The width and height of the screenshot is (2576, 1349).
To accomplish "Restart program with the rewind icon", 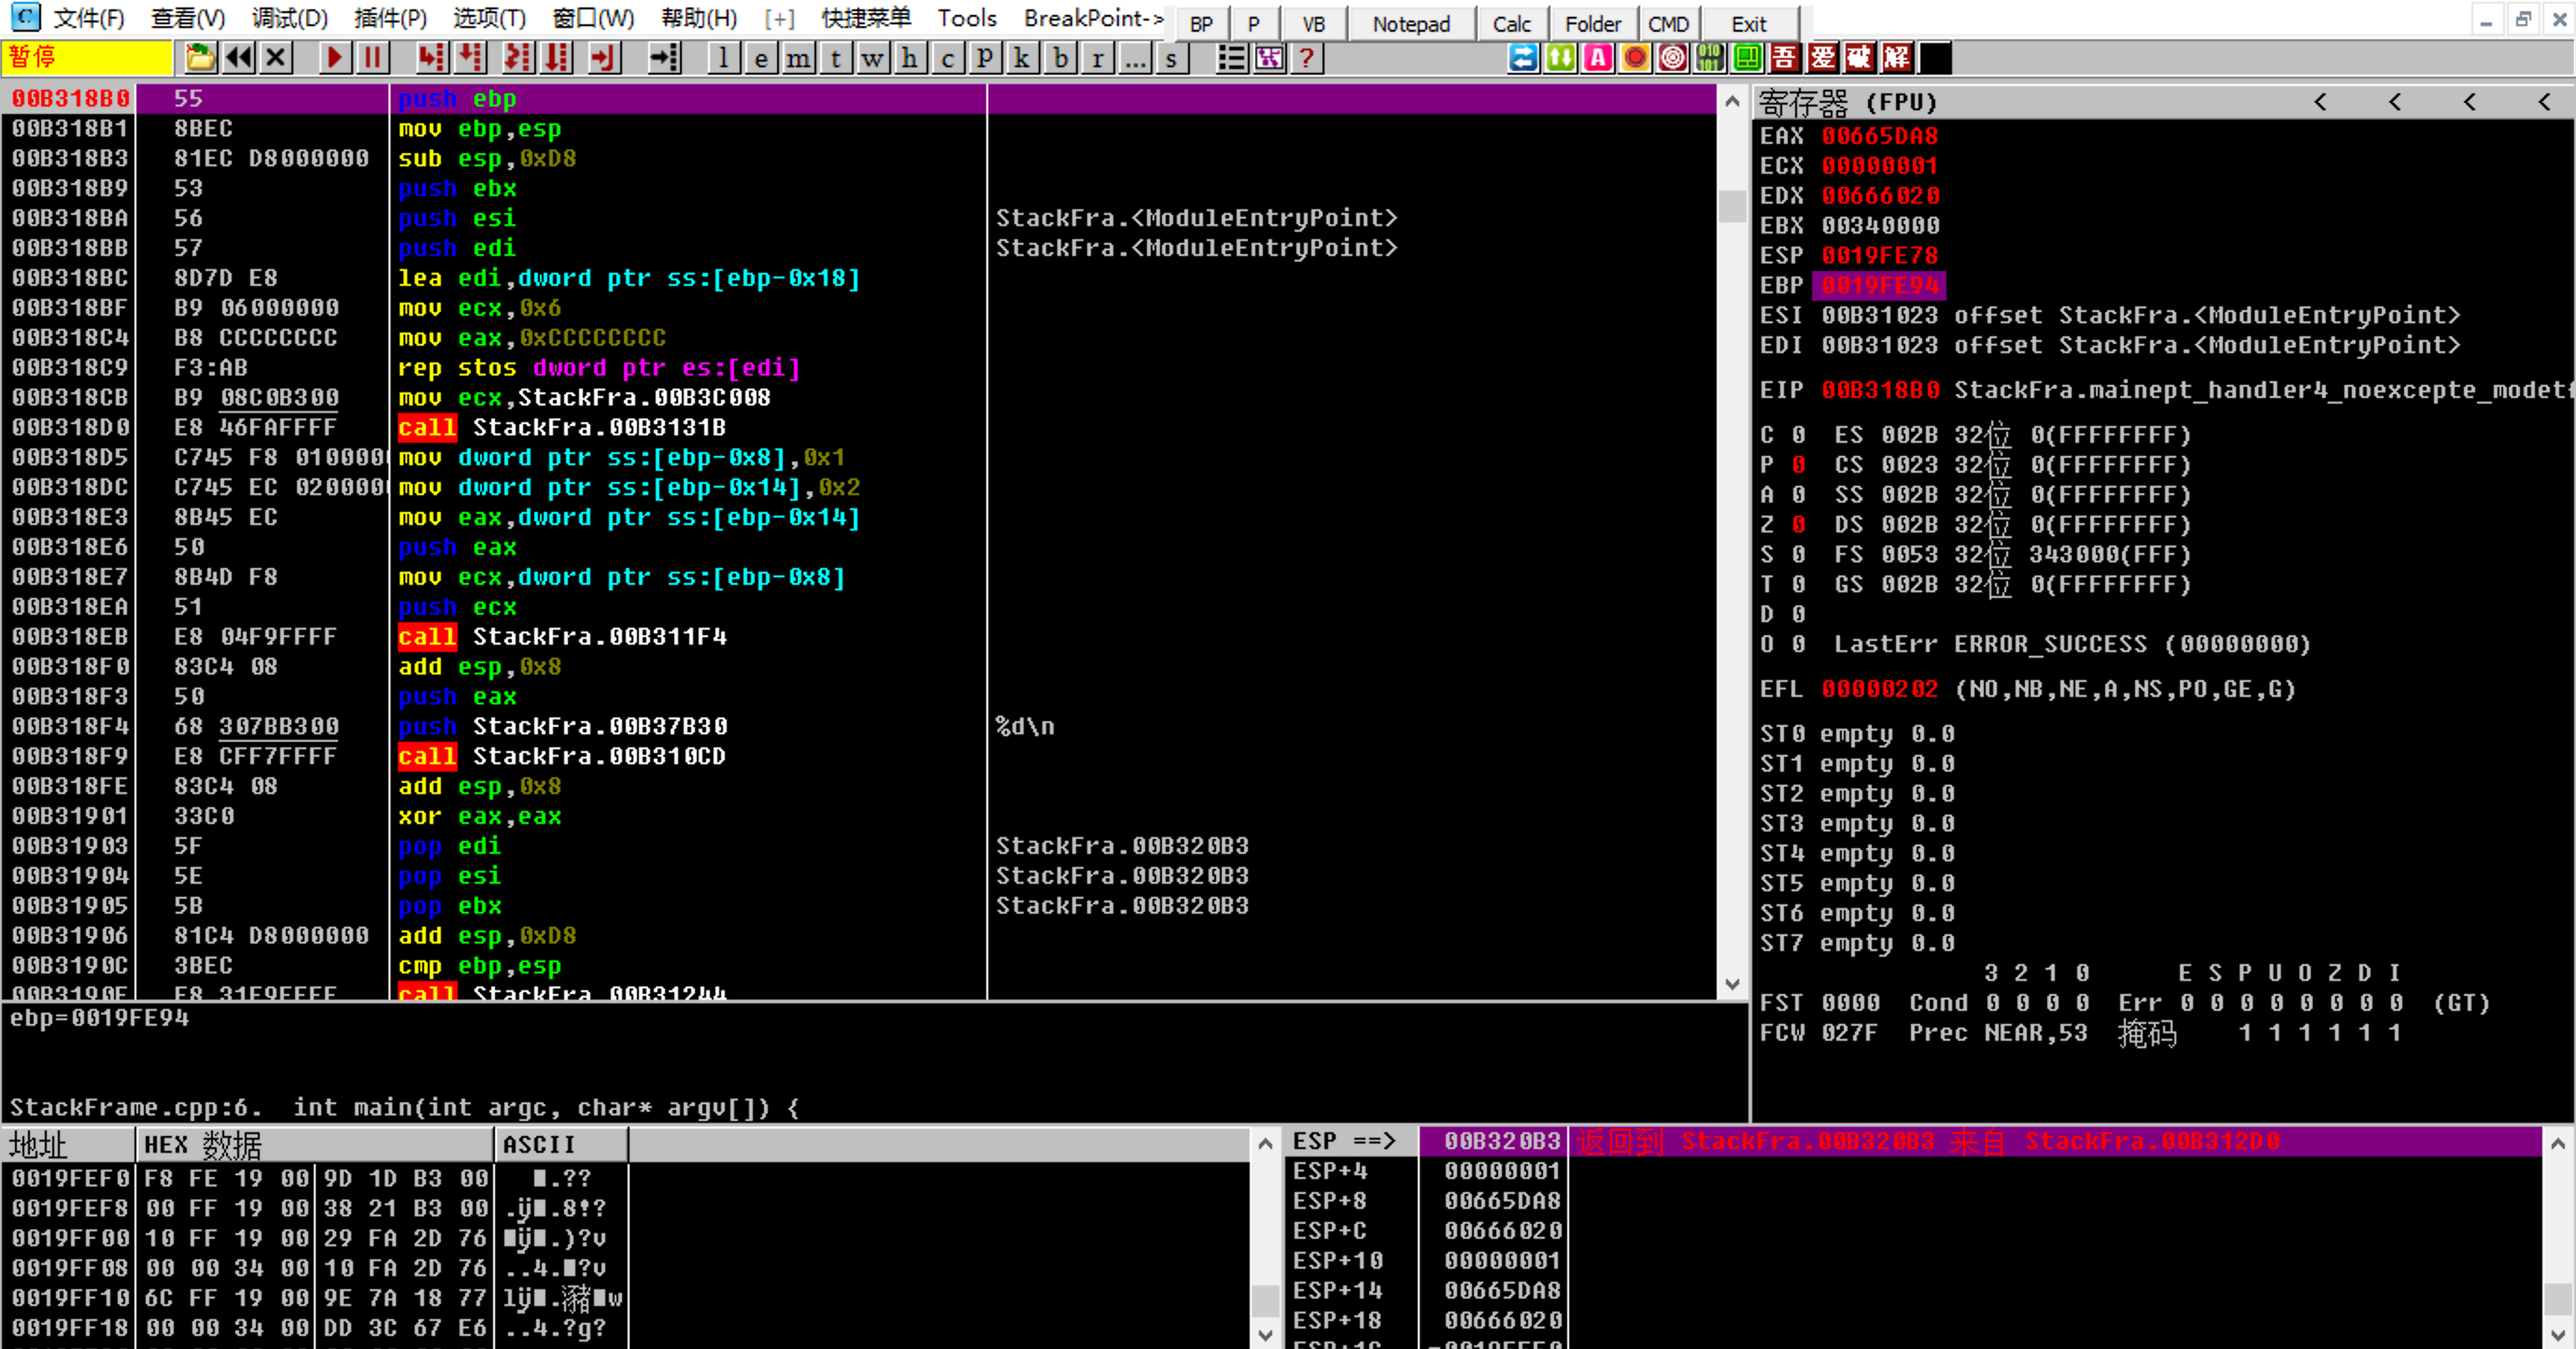I will (x=239, y=58).
